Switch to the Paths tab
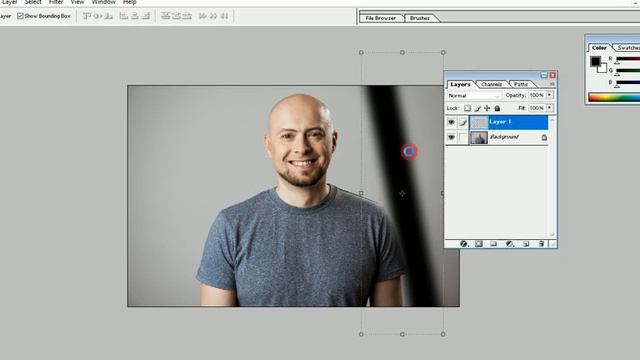640x360 pixels. pyautogui.click(x=521, y=84)
